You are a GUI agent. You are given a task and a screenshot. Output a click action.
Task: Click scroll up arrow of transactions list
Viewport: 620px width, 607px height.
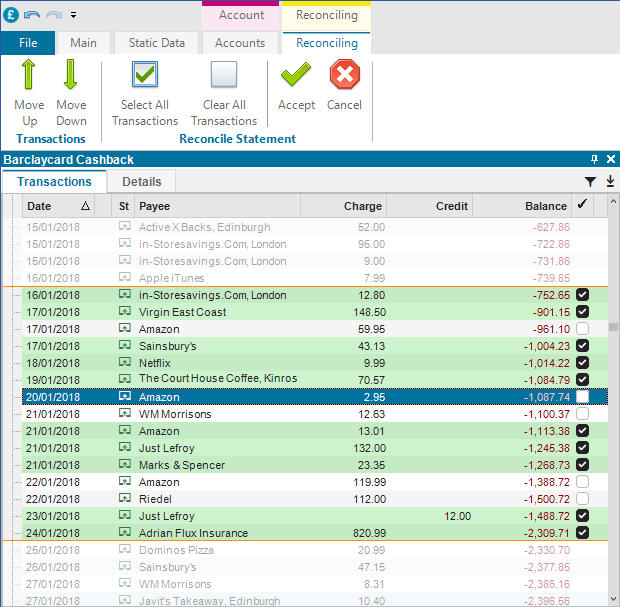tap(613, 201)
